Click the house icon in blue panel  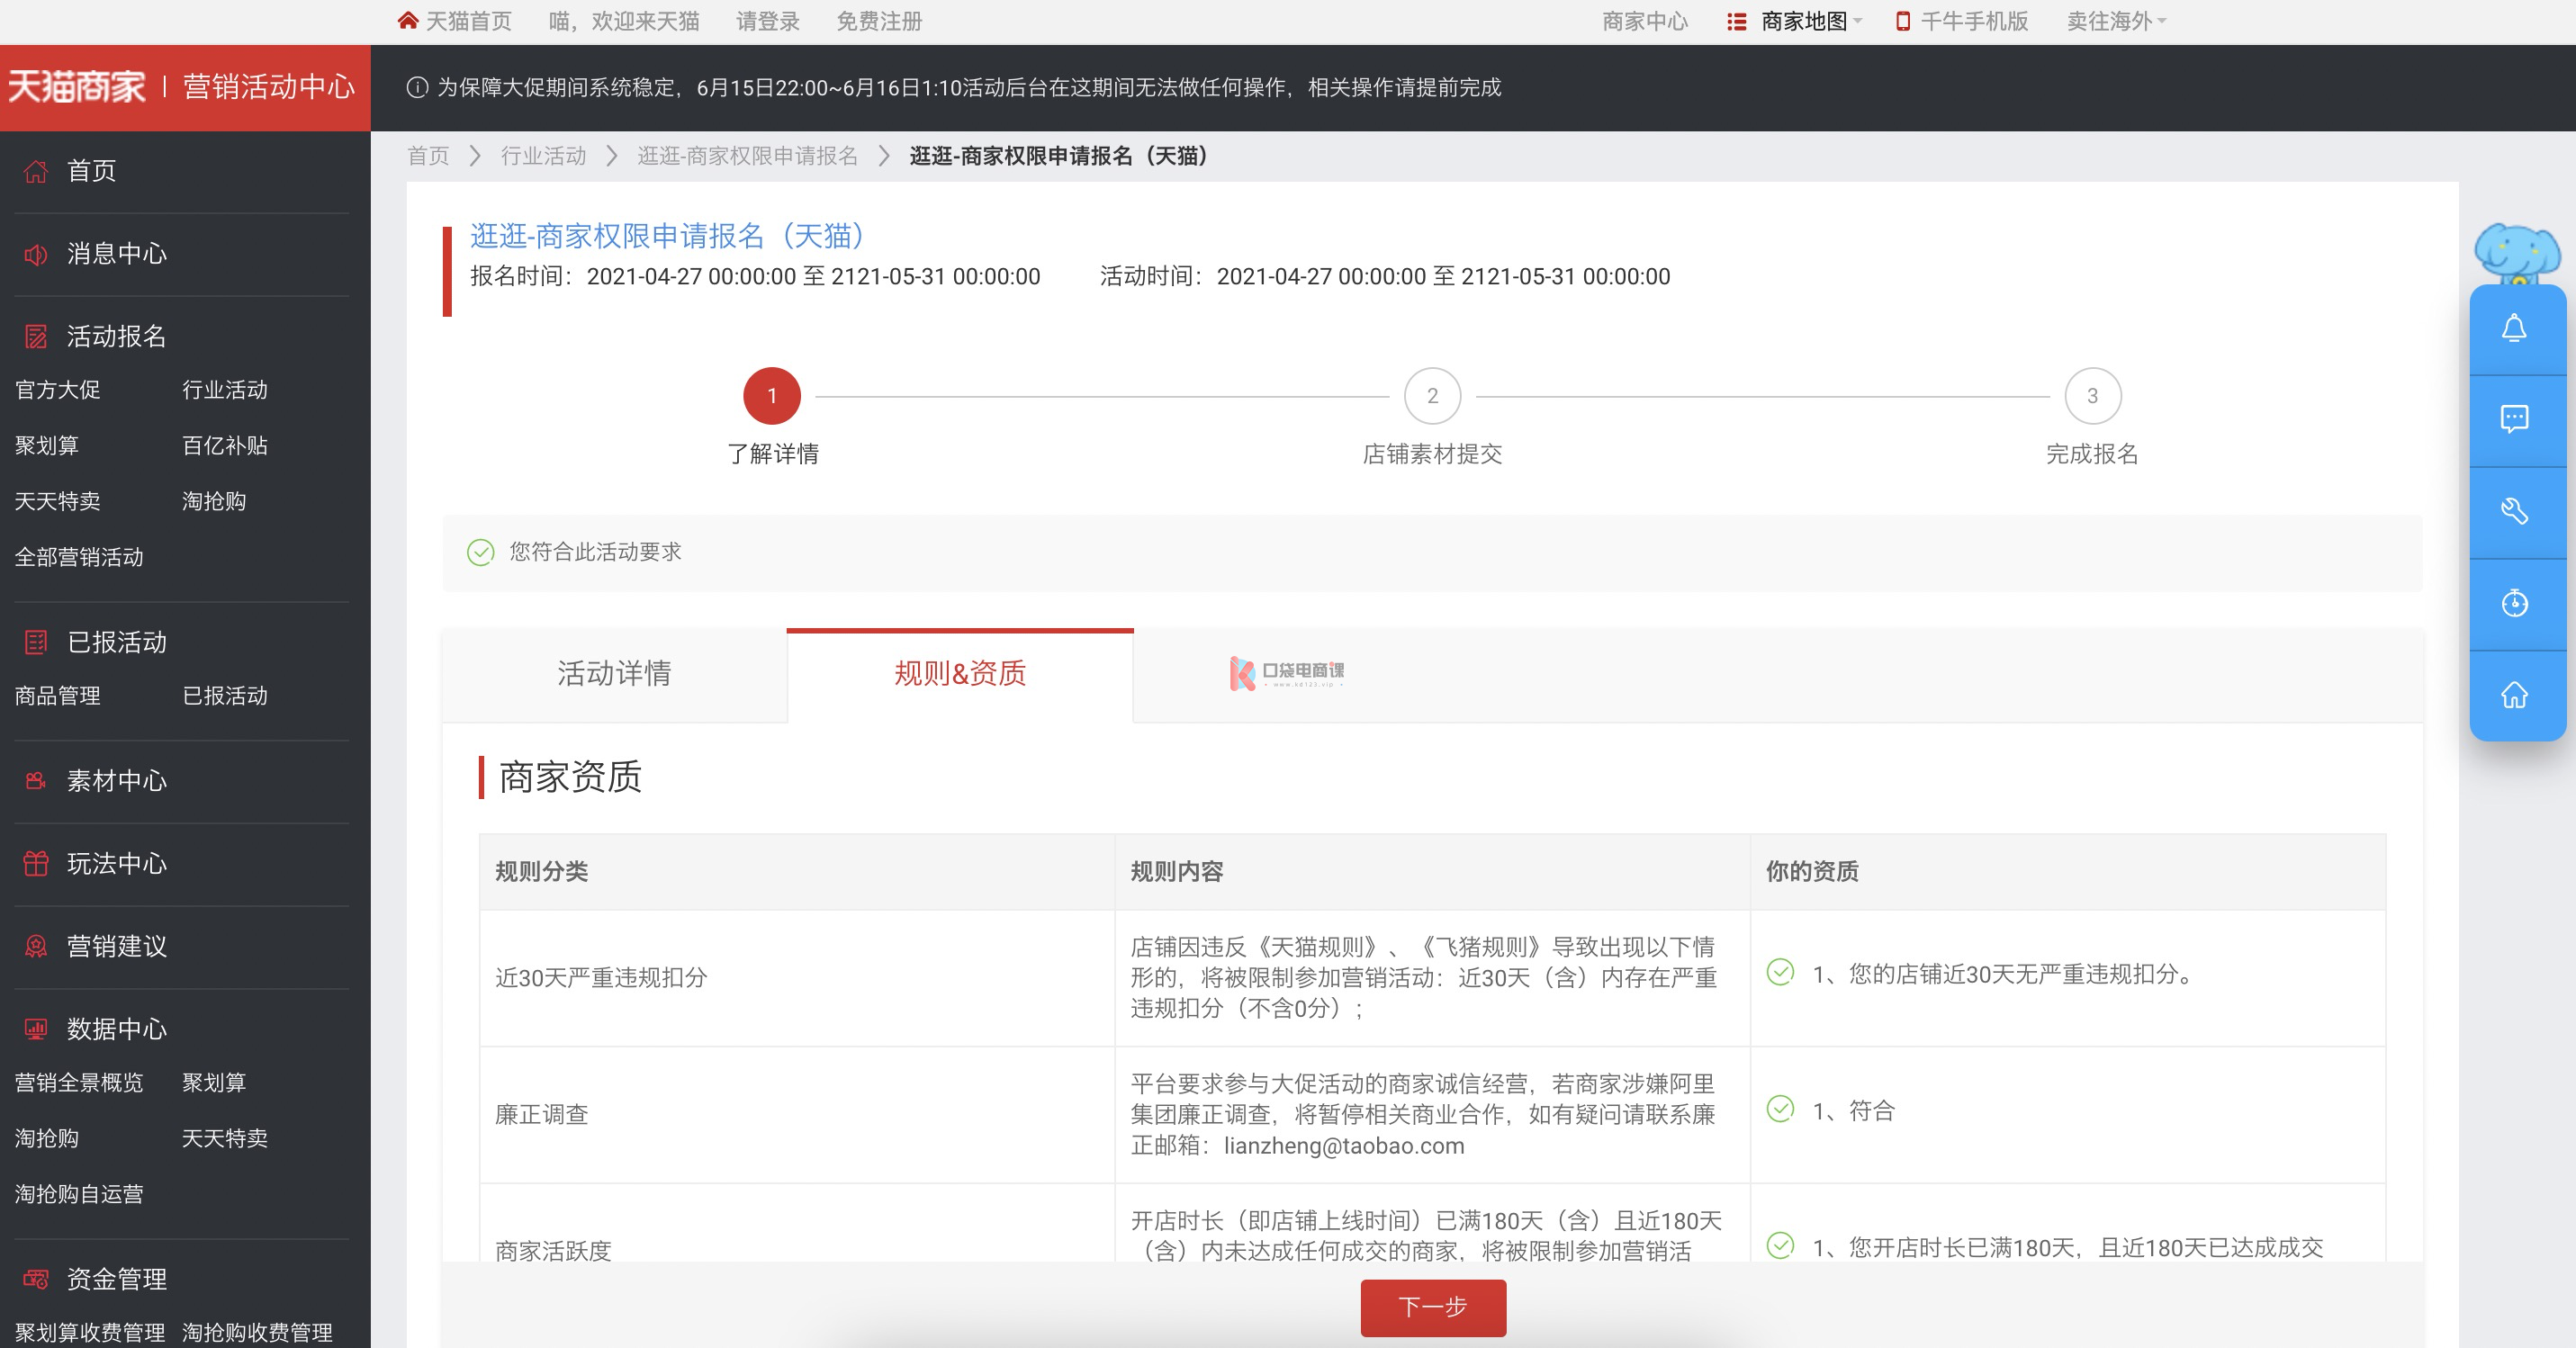[2514, 695]
